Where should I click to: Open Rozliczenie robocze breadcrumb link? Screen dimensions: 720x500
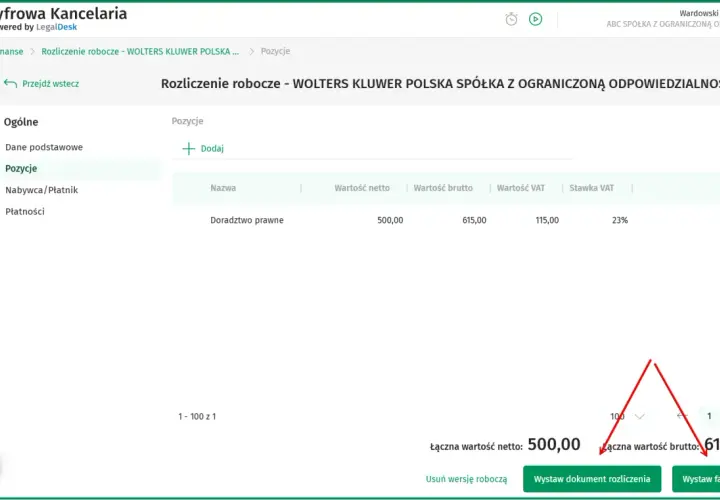[140, 51]
